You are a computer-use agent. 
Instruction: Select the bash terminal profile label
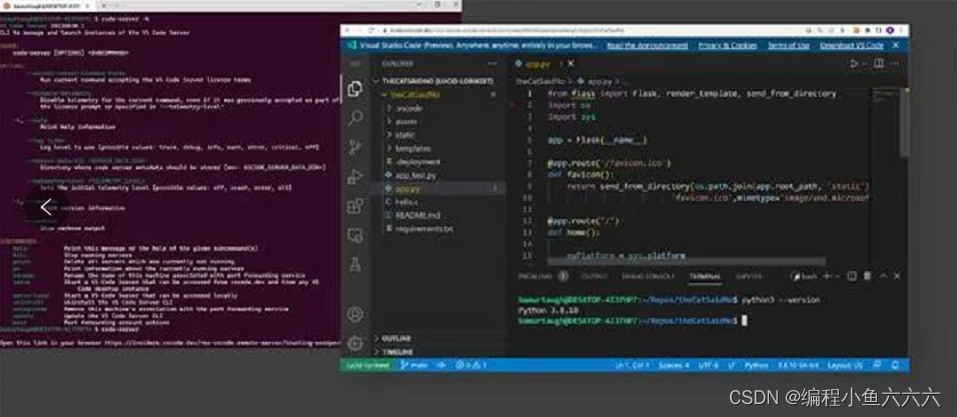click(806, 277)
